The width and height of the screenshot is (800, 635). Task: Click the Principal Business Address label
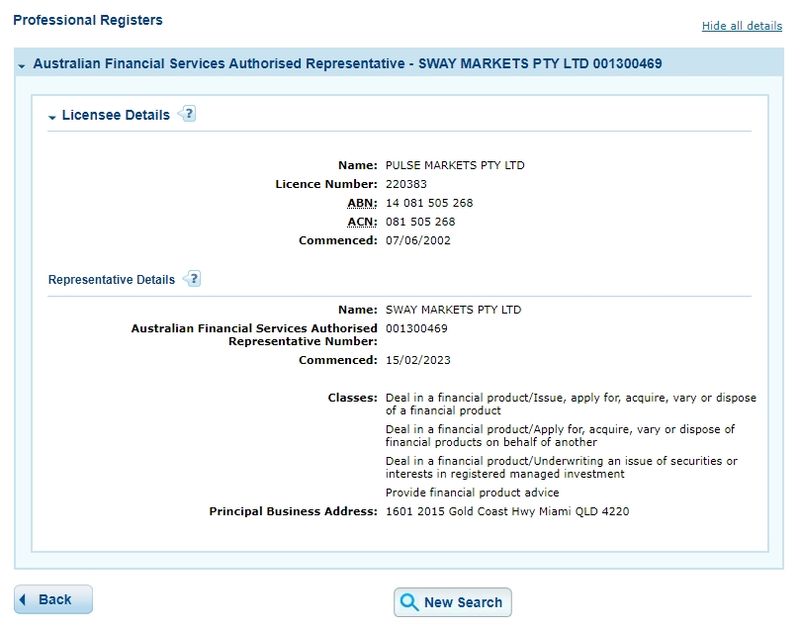click(x=293, y=512)
